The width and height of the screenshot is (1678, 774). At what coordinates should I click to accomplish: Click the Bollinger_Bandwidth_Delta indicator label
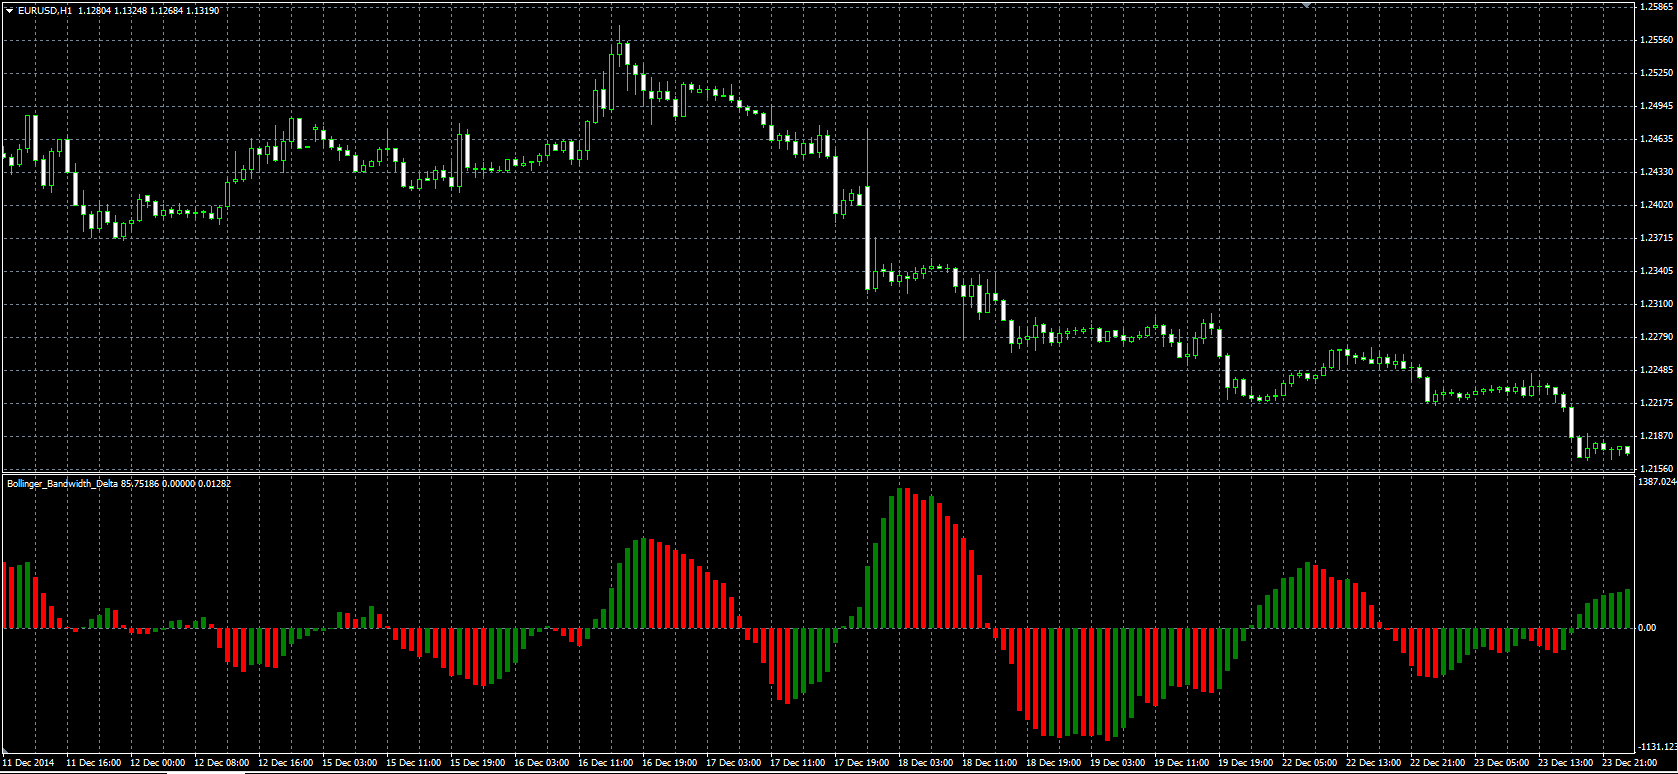point(62,484)
